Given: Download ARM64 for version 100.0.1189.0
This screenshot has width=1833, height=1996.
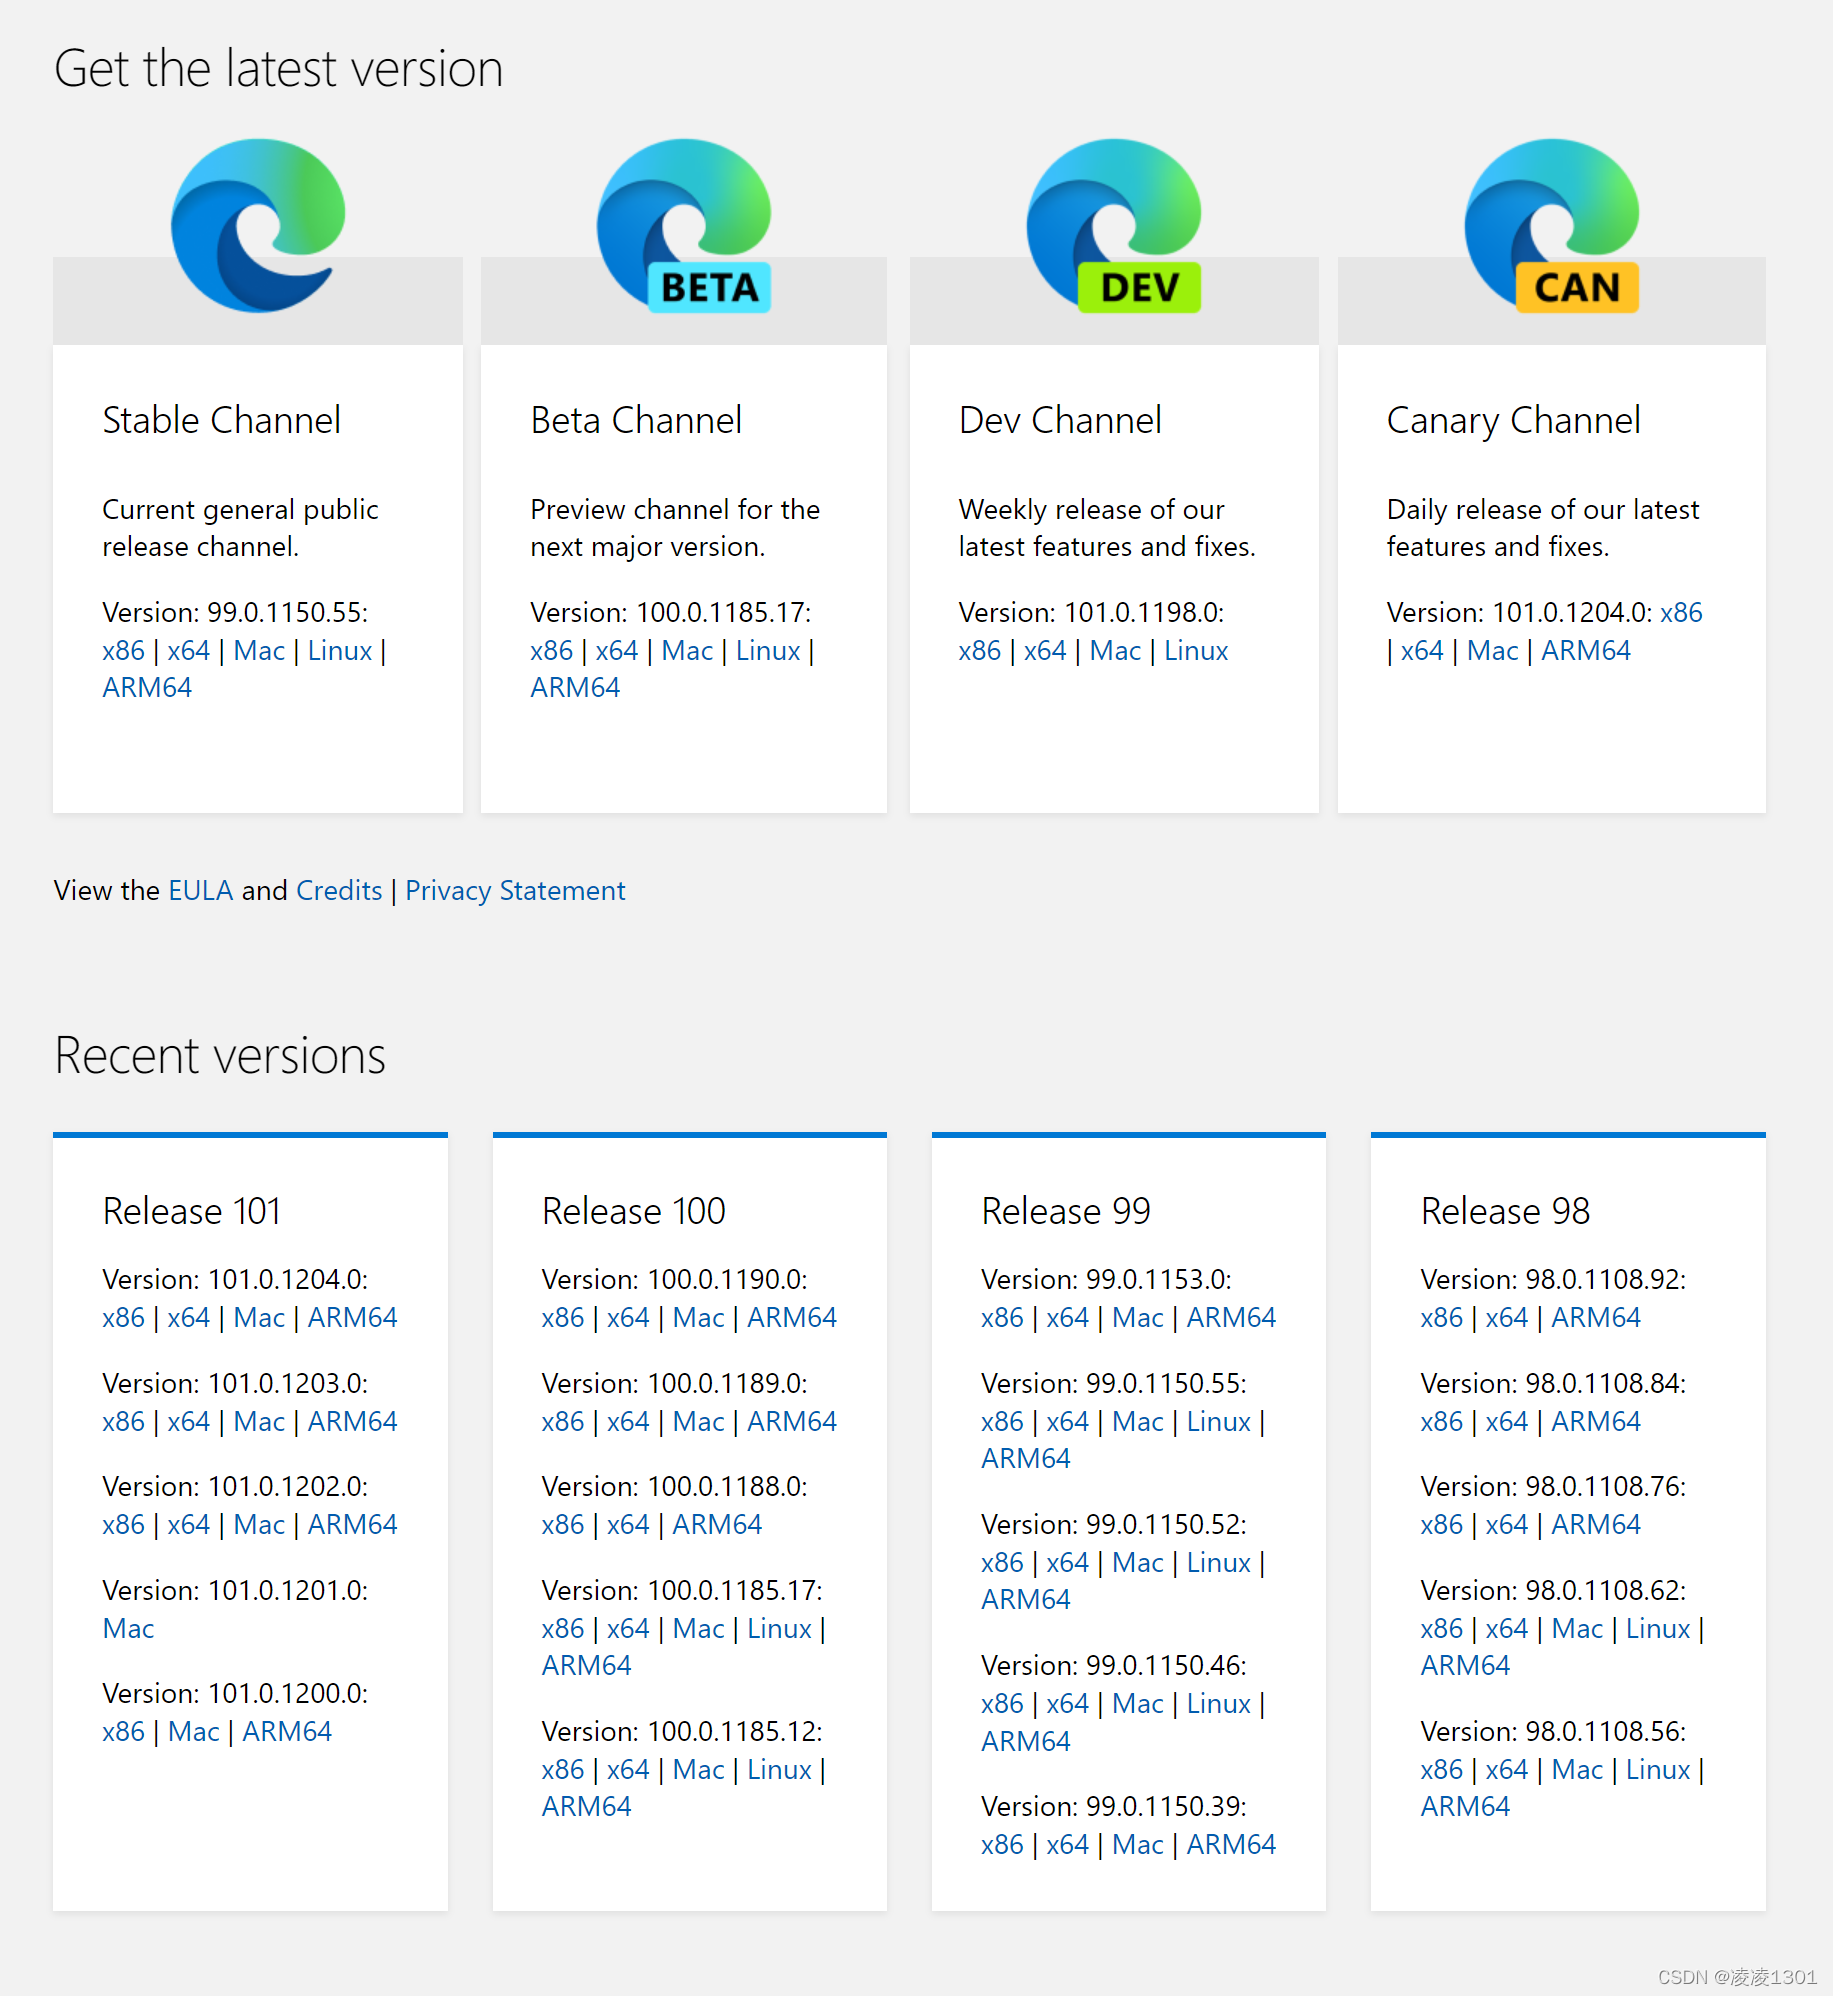Looking at the screenshot, I should point(792,1421).
